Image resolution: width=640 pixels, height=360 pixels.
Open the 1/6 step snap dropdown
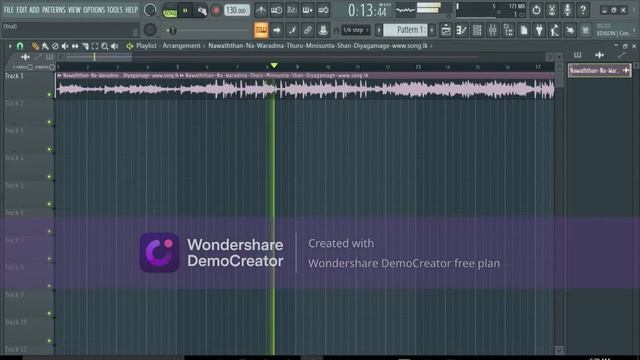355,30
